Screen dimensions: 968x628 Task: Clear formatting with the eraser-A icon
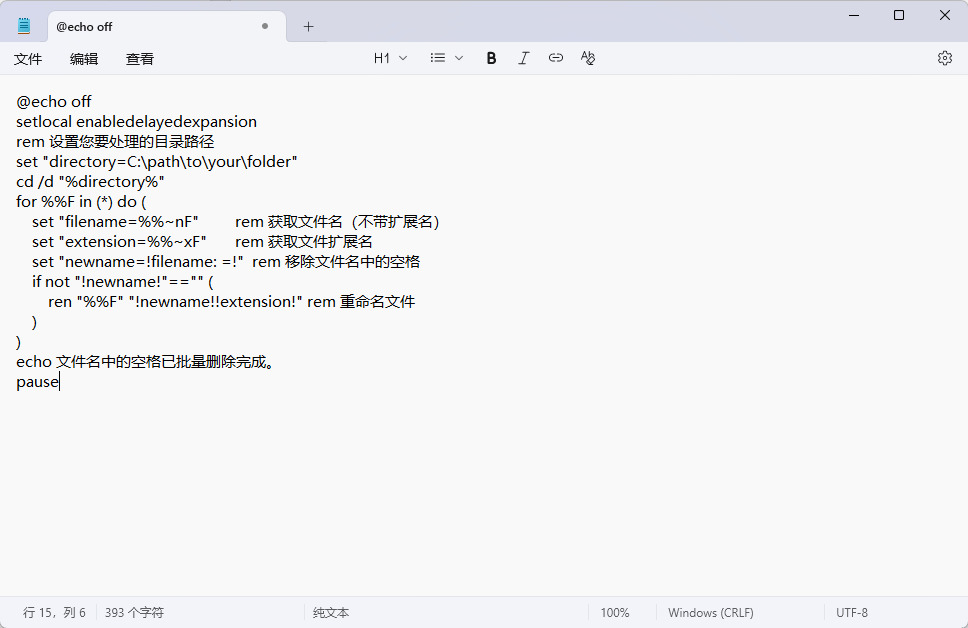click(588, 58)
